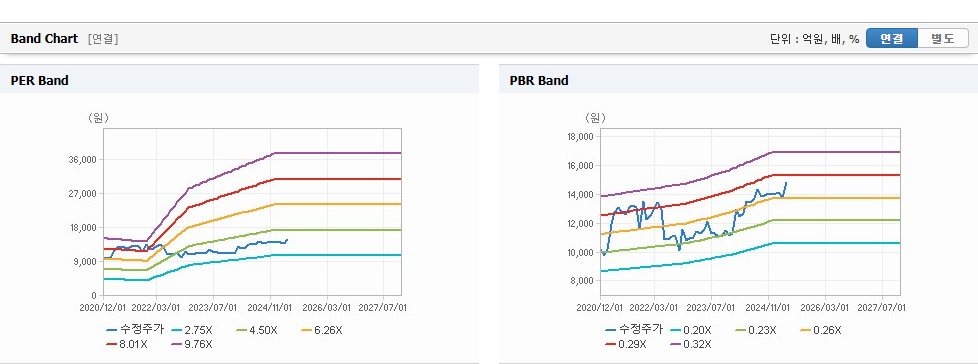This screenshot has width=978, height=364.
Task: Click the [연결] label beside Band Chart
Action: [x=103, y=39]
